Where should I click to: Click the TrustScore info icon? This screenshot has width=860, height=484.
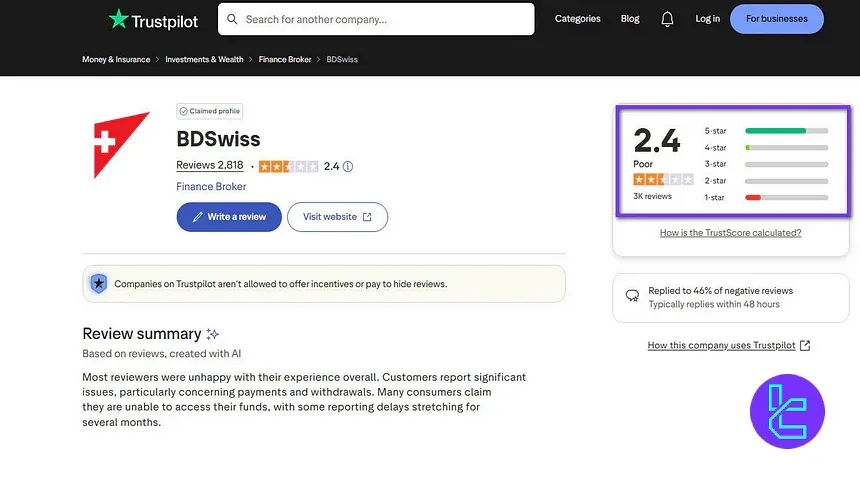click(348, 166)
